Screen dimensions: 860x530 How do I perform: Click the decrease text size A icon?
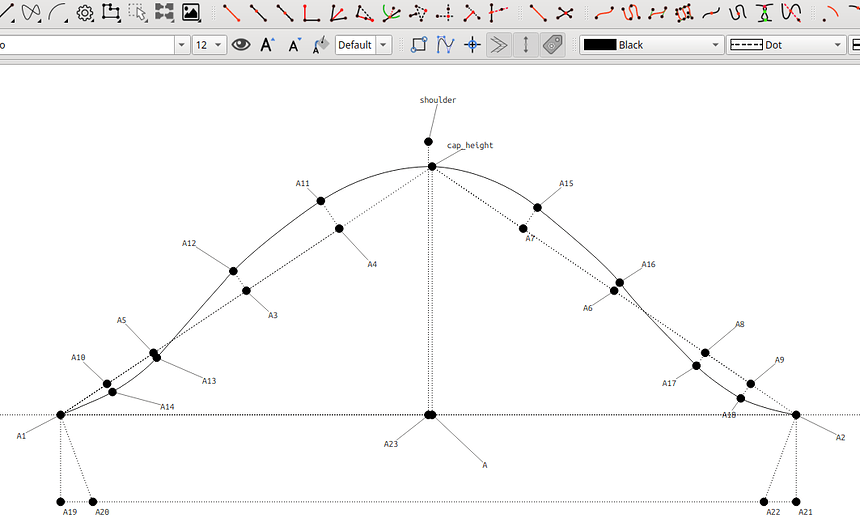pyautogui.click(x=294, y=45)
